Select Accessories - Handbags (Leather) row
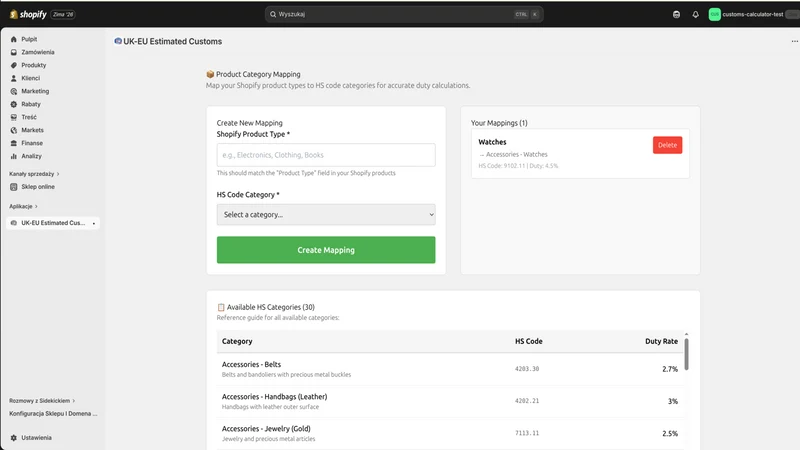This screenshot has width=800, height=450. pos(450,401)
